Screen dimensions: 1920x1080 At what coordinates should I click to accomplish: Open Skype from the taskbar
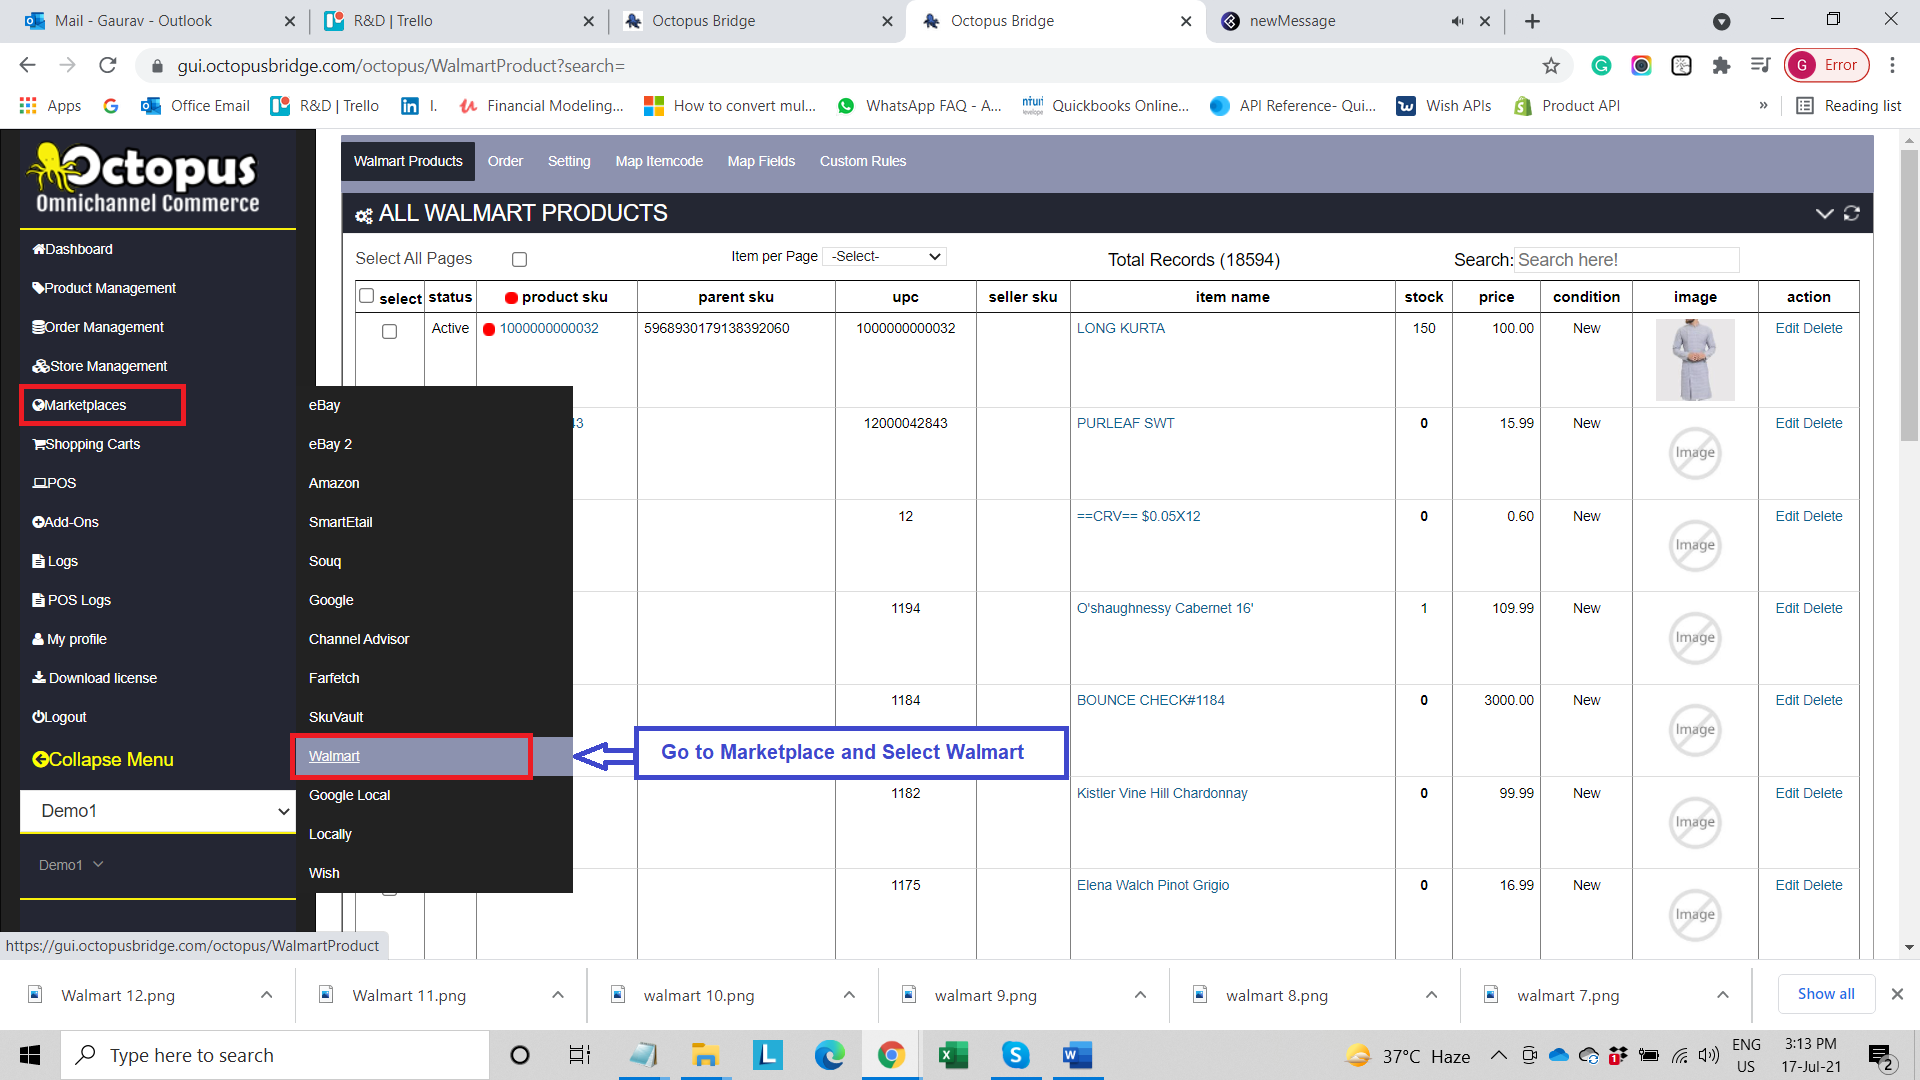(1015, 1055)
